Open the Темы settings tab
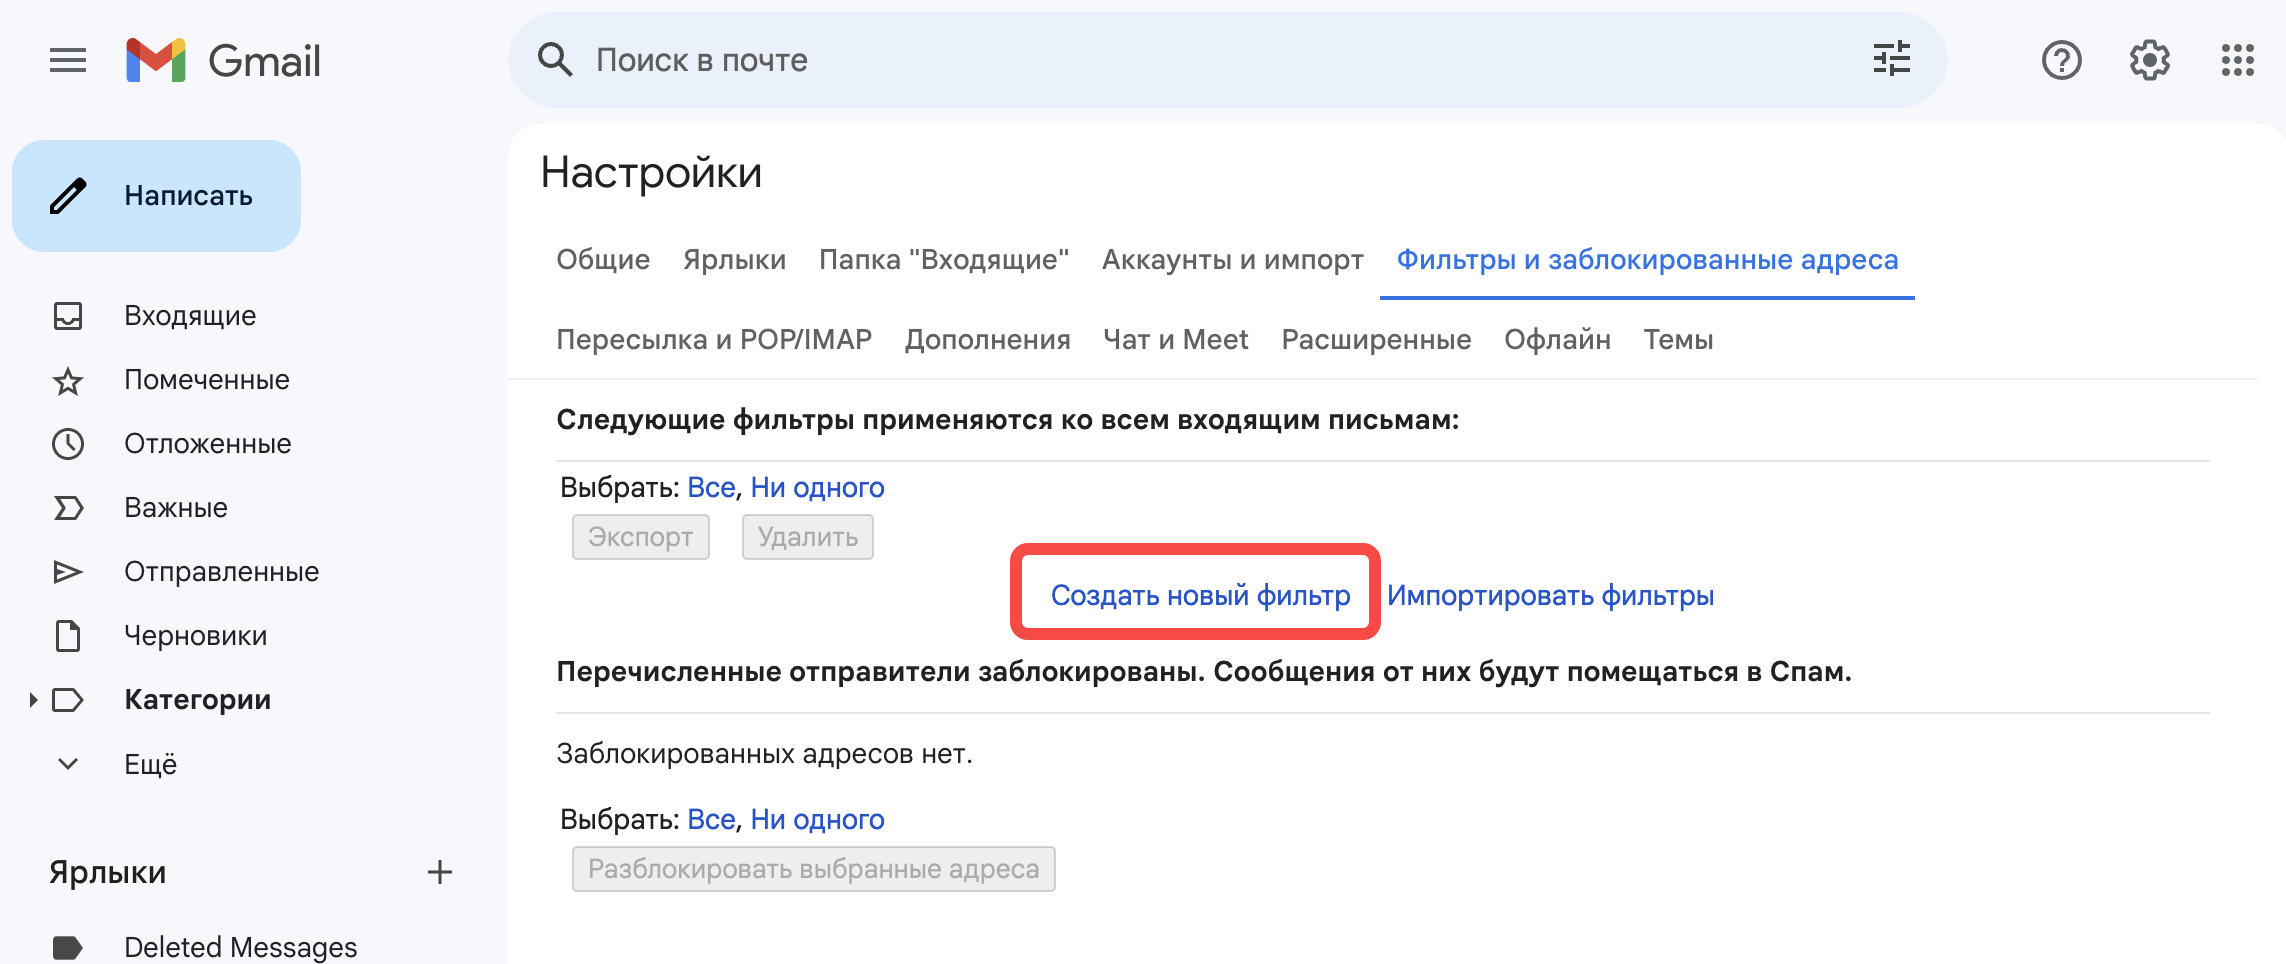Viewport: 2286px width, 964px height. point(1678,340)
